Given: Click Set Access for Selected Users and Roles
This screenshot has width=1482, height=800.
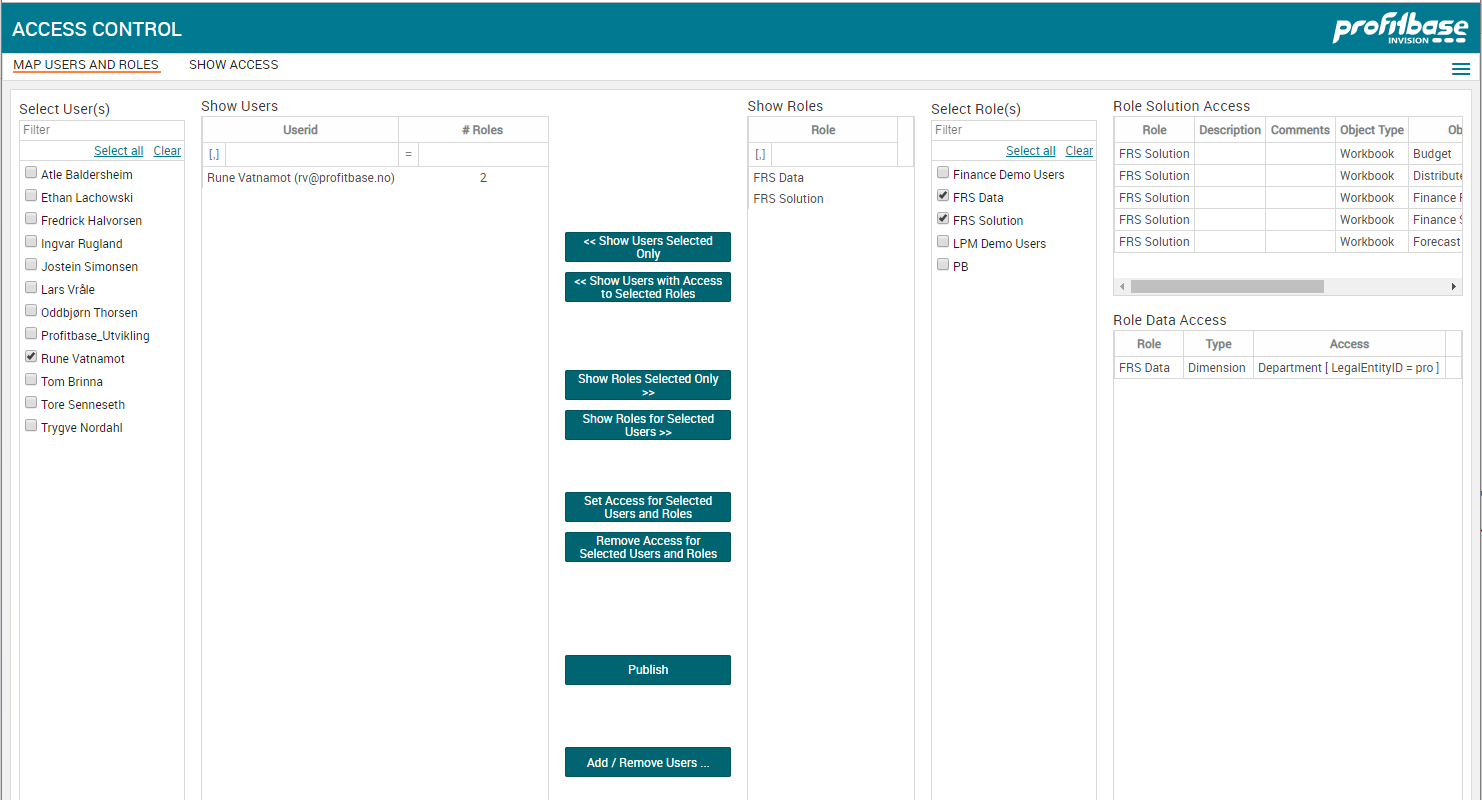Looking at the screenshot, I should click(x=648, y=507).
